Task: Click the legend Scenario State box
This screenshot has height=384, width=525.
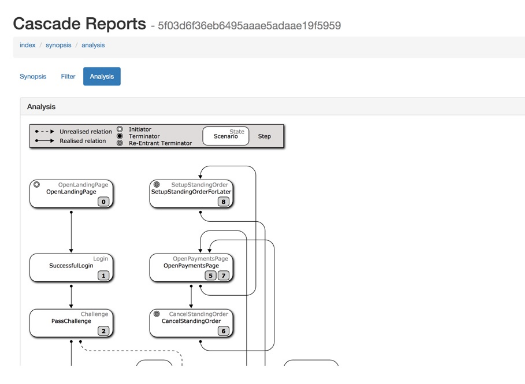Action: coord(226,136)
